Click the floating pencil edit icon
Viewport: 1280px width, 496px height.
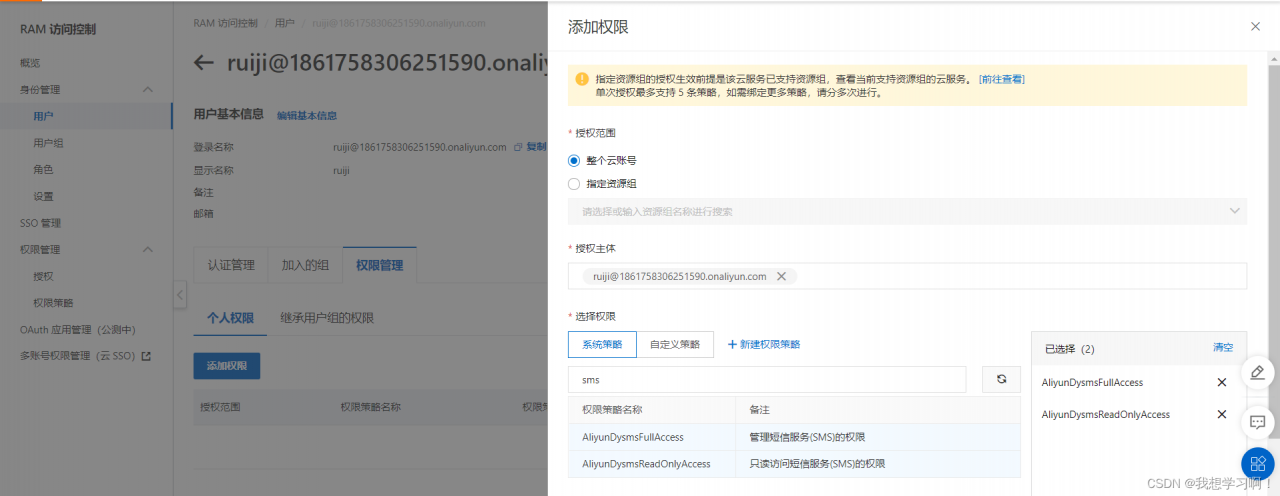pos(1258,372)
